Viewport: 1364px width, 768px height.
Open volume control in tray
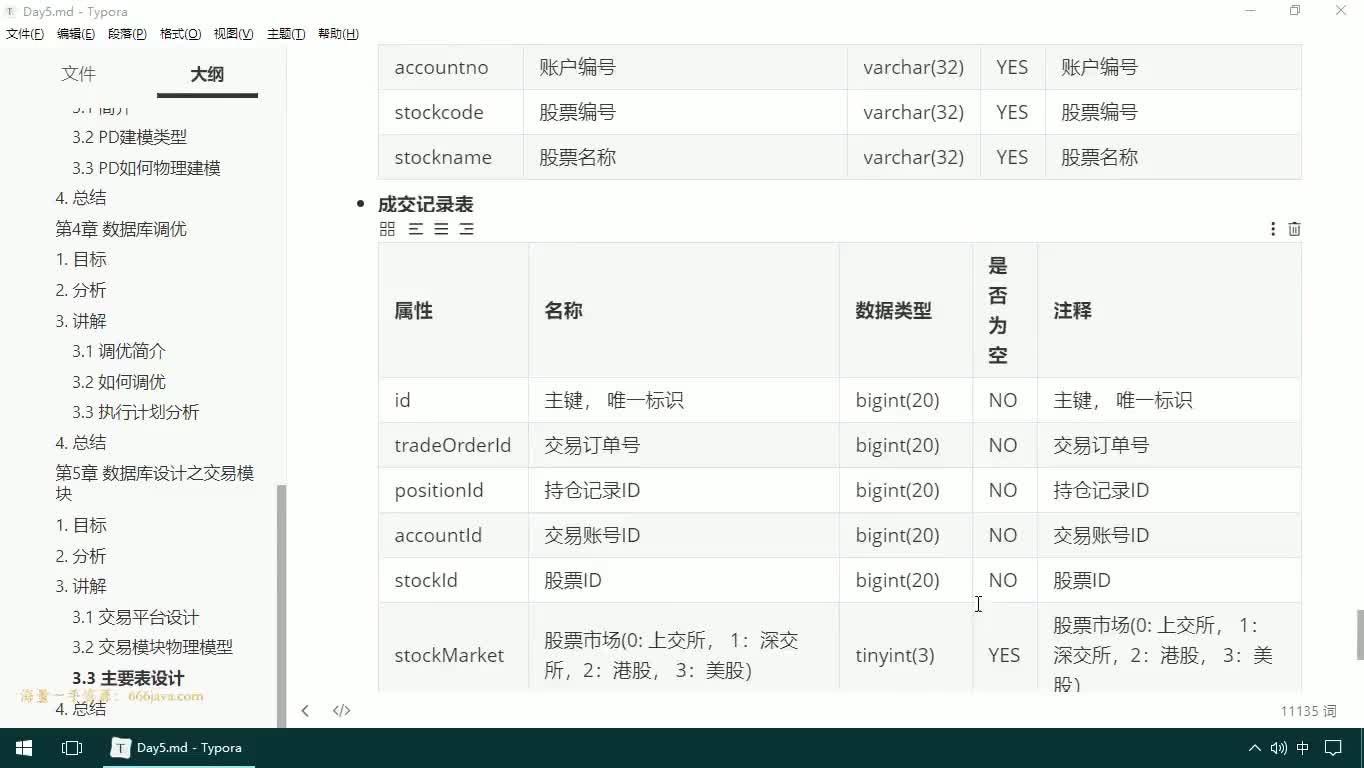1278,748
